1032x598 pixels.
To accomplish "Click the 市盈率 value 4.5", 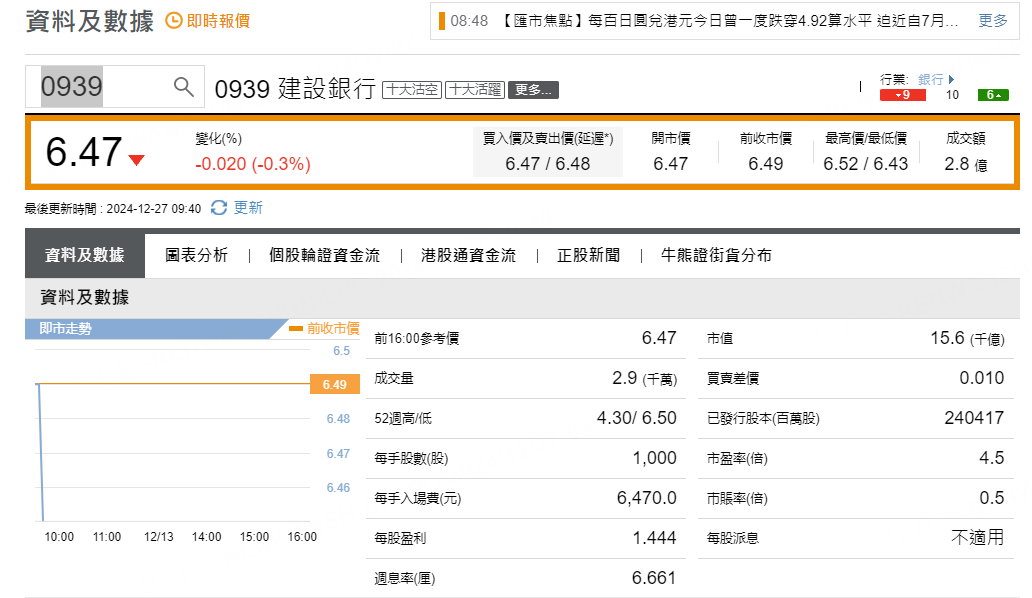I will click(991, 458).
